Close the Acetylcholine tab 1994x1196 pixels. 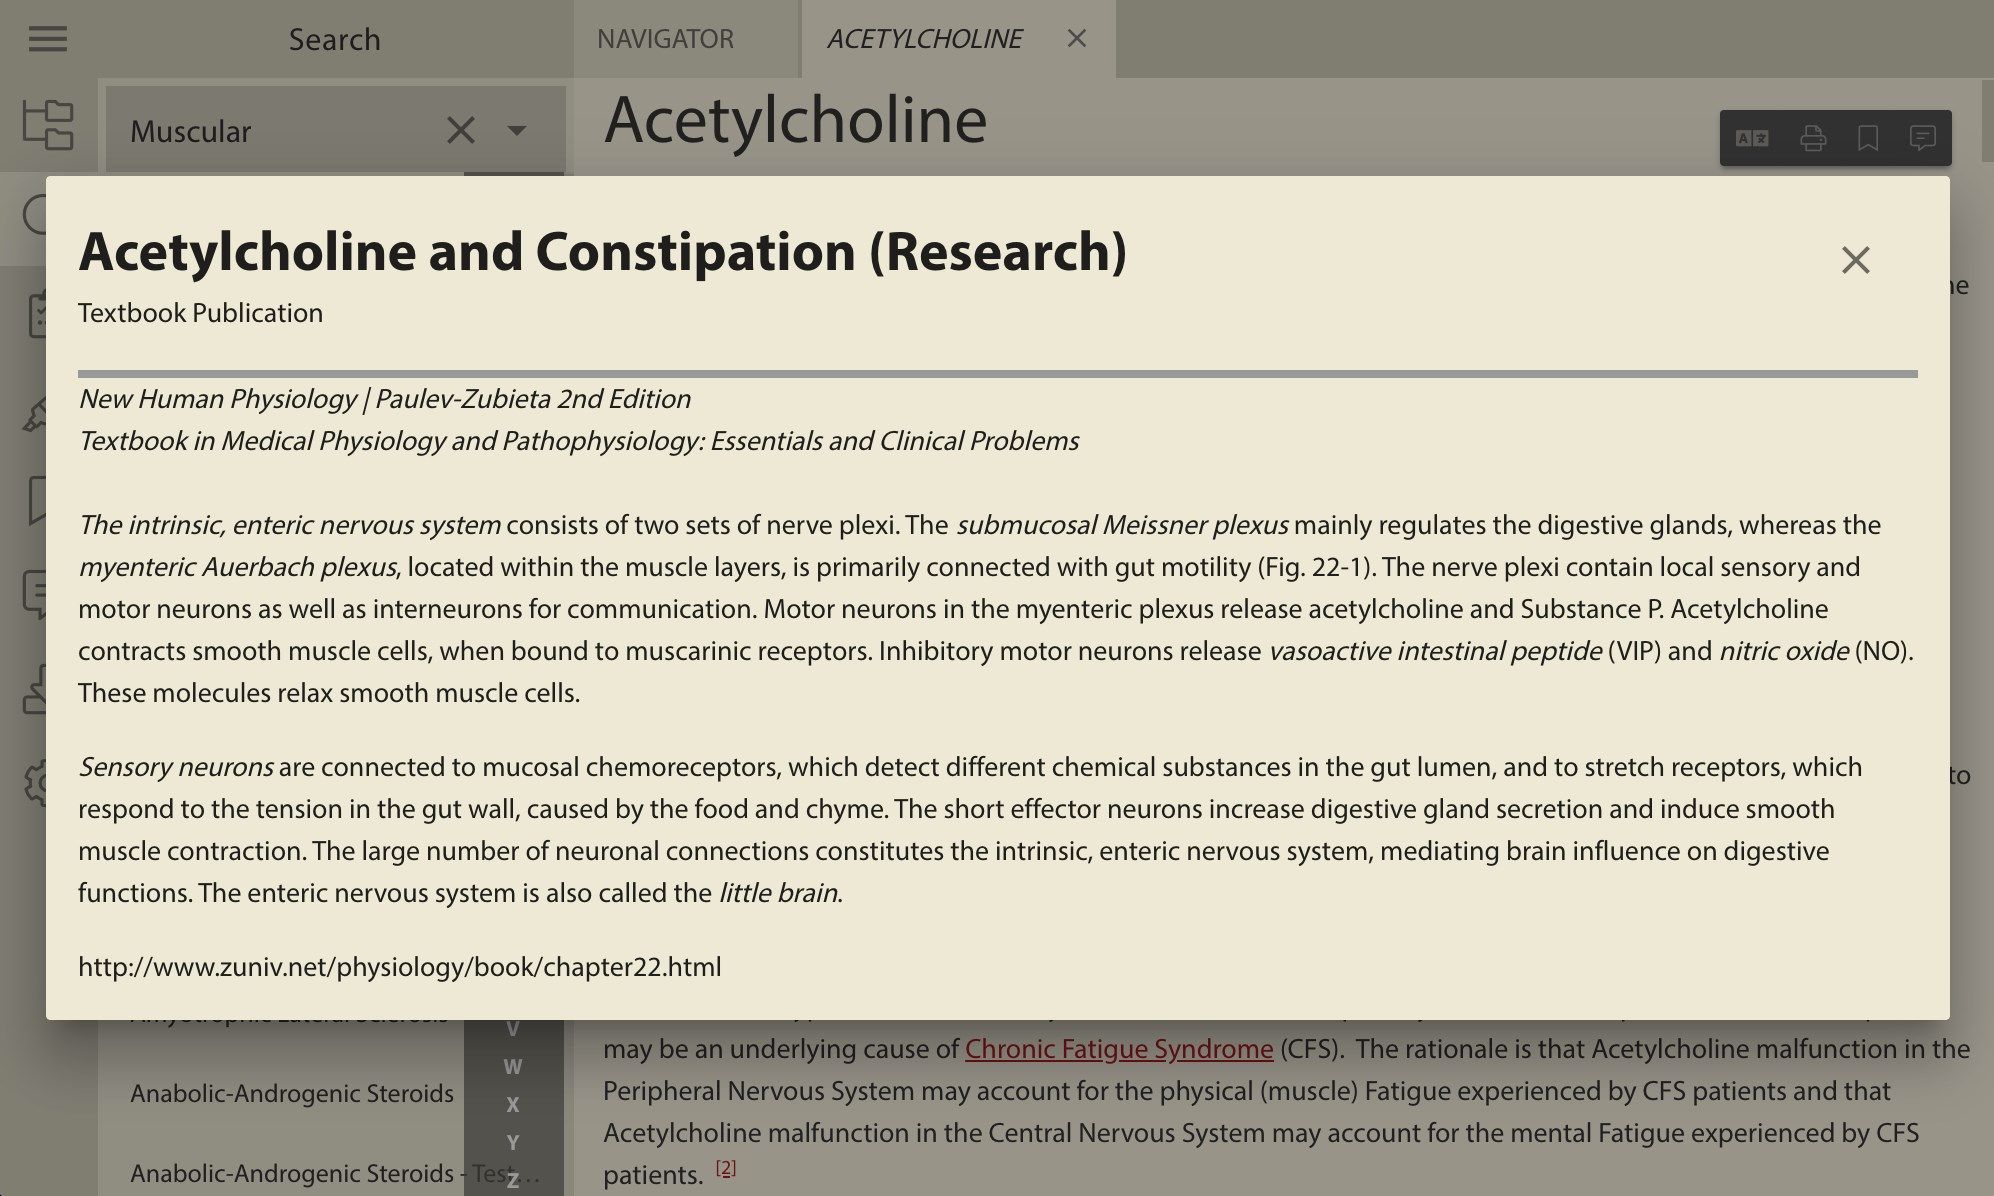pyautogui.click(x=1076, y=38)
